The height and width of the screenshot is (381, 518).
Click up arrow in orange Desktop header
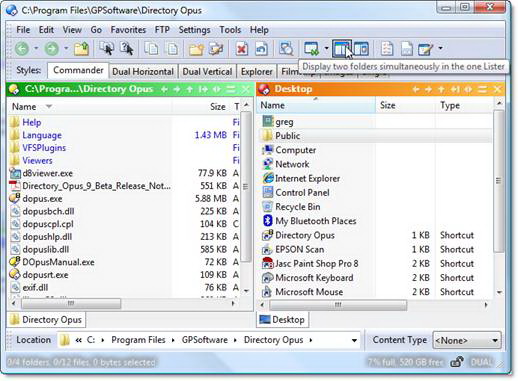441,89
